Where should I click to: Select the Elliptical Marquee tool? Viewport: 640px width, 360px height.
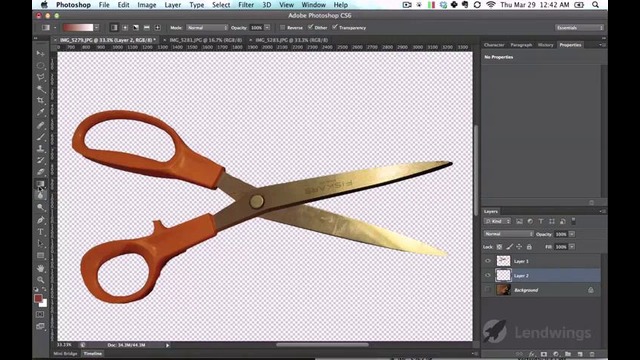click(40, 66)
